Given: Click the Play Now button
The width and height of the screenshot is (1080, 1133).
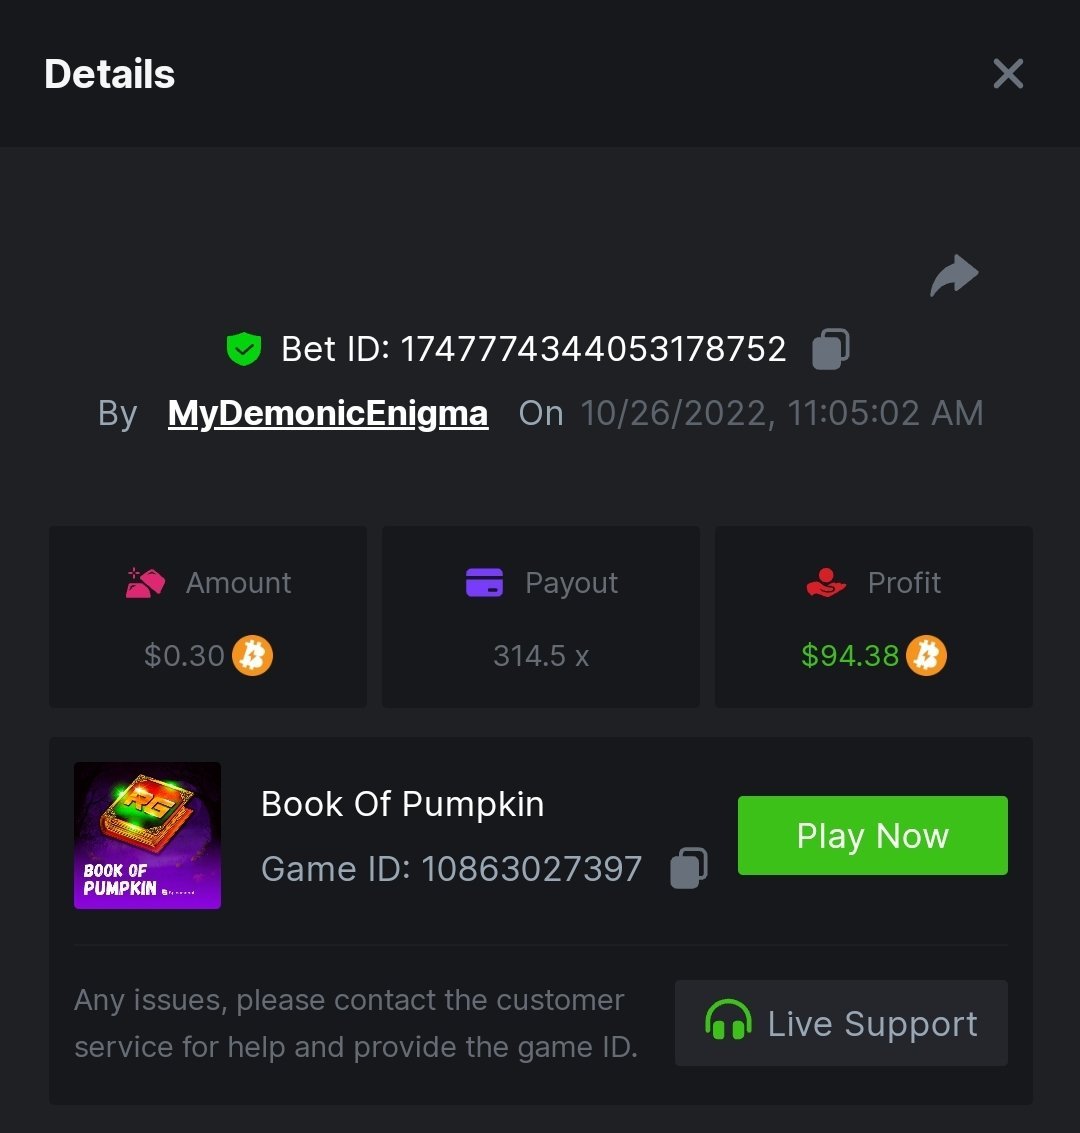Looking at the screenshot, I should coord(872,836).
